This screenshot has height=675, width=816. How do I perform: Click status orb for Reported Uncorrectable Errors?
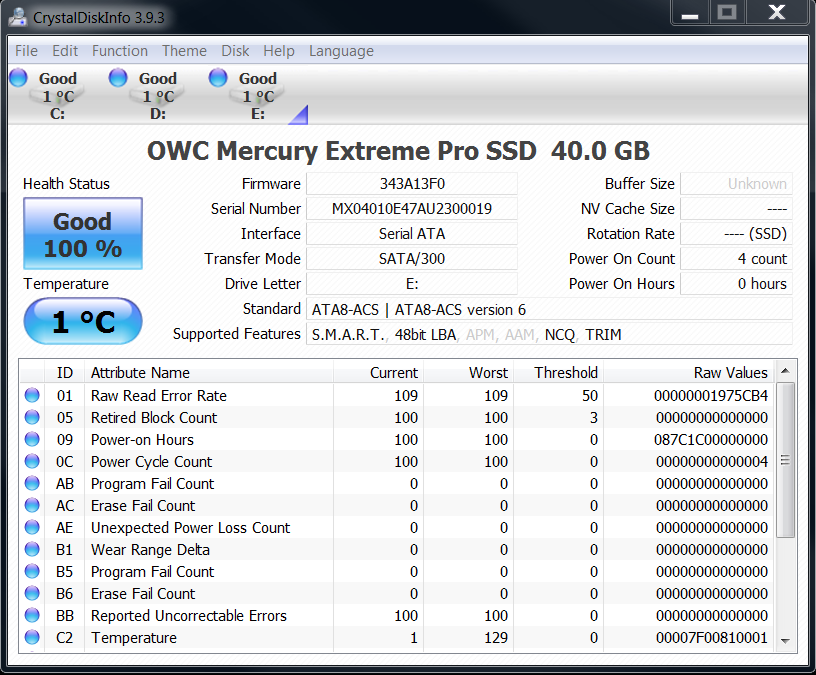tap(32, 616)
